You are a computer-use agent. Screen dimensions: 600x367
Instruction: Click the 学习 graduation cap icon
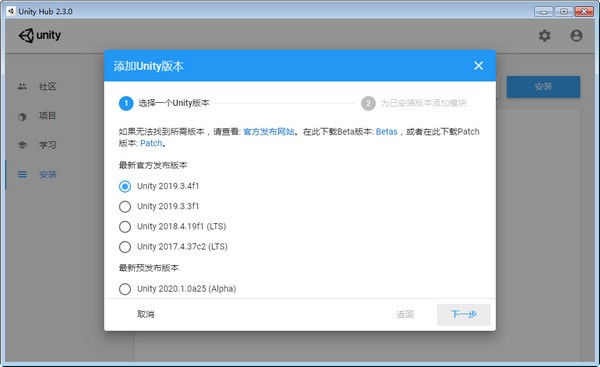pyautogui.click(x=22, y=145)
